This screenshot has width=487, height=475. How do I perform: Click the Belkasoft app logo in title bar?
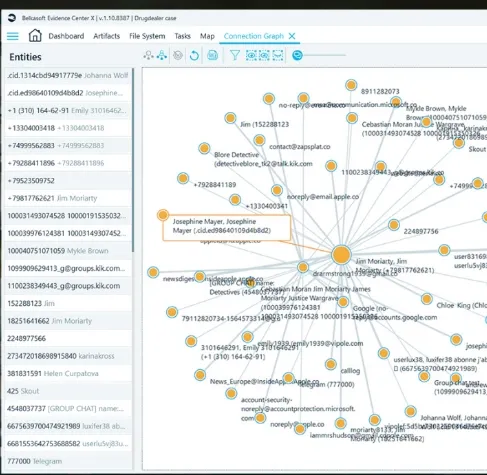tap(12, 18)
